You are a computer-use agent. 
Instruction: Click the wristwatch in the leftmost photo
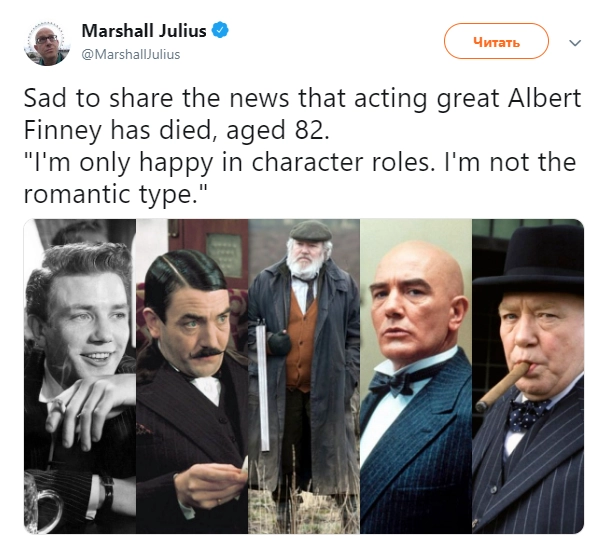pos(107,493)
